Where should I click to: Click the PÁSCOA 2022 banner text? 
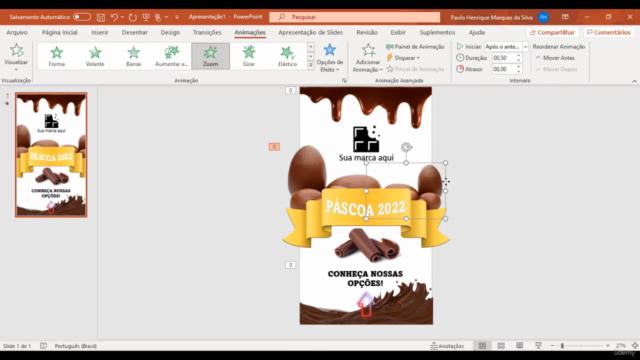[x=366, y=208]
